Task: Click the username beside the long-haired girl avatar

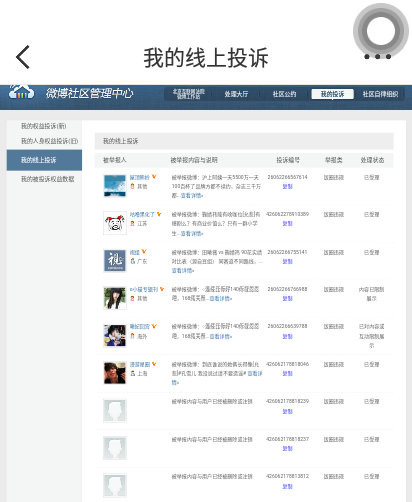Action: pos(144,289)
